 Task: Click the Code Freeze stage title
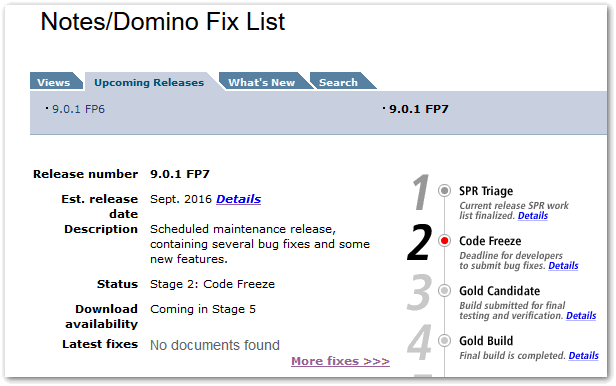(x=490, y=241)
